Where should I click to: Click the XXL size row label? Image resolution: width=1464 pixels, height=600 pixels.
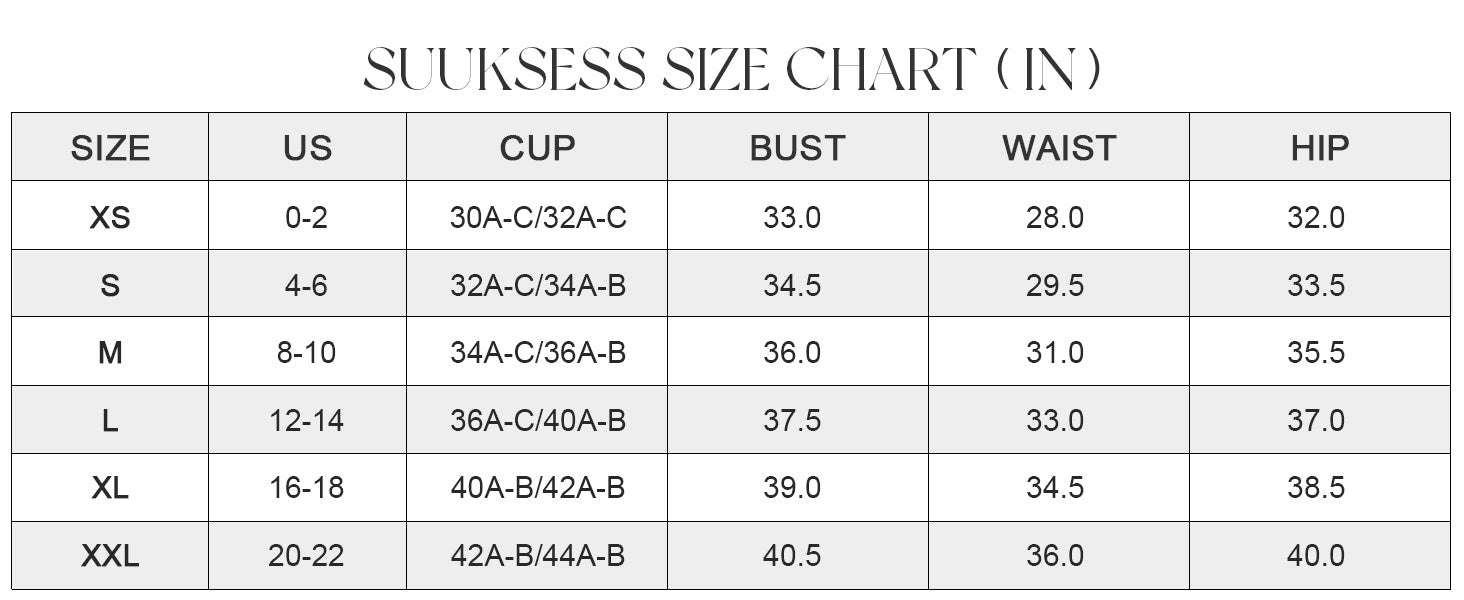coord(110,555)
